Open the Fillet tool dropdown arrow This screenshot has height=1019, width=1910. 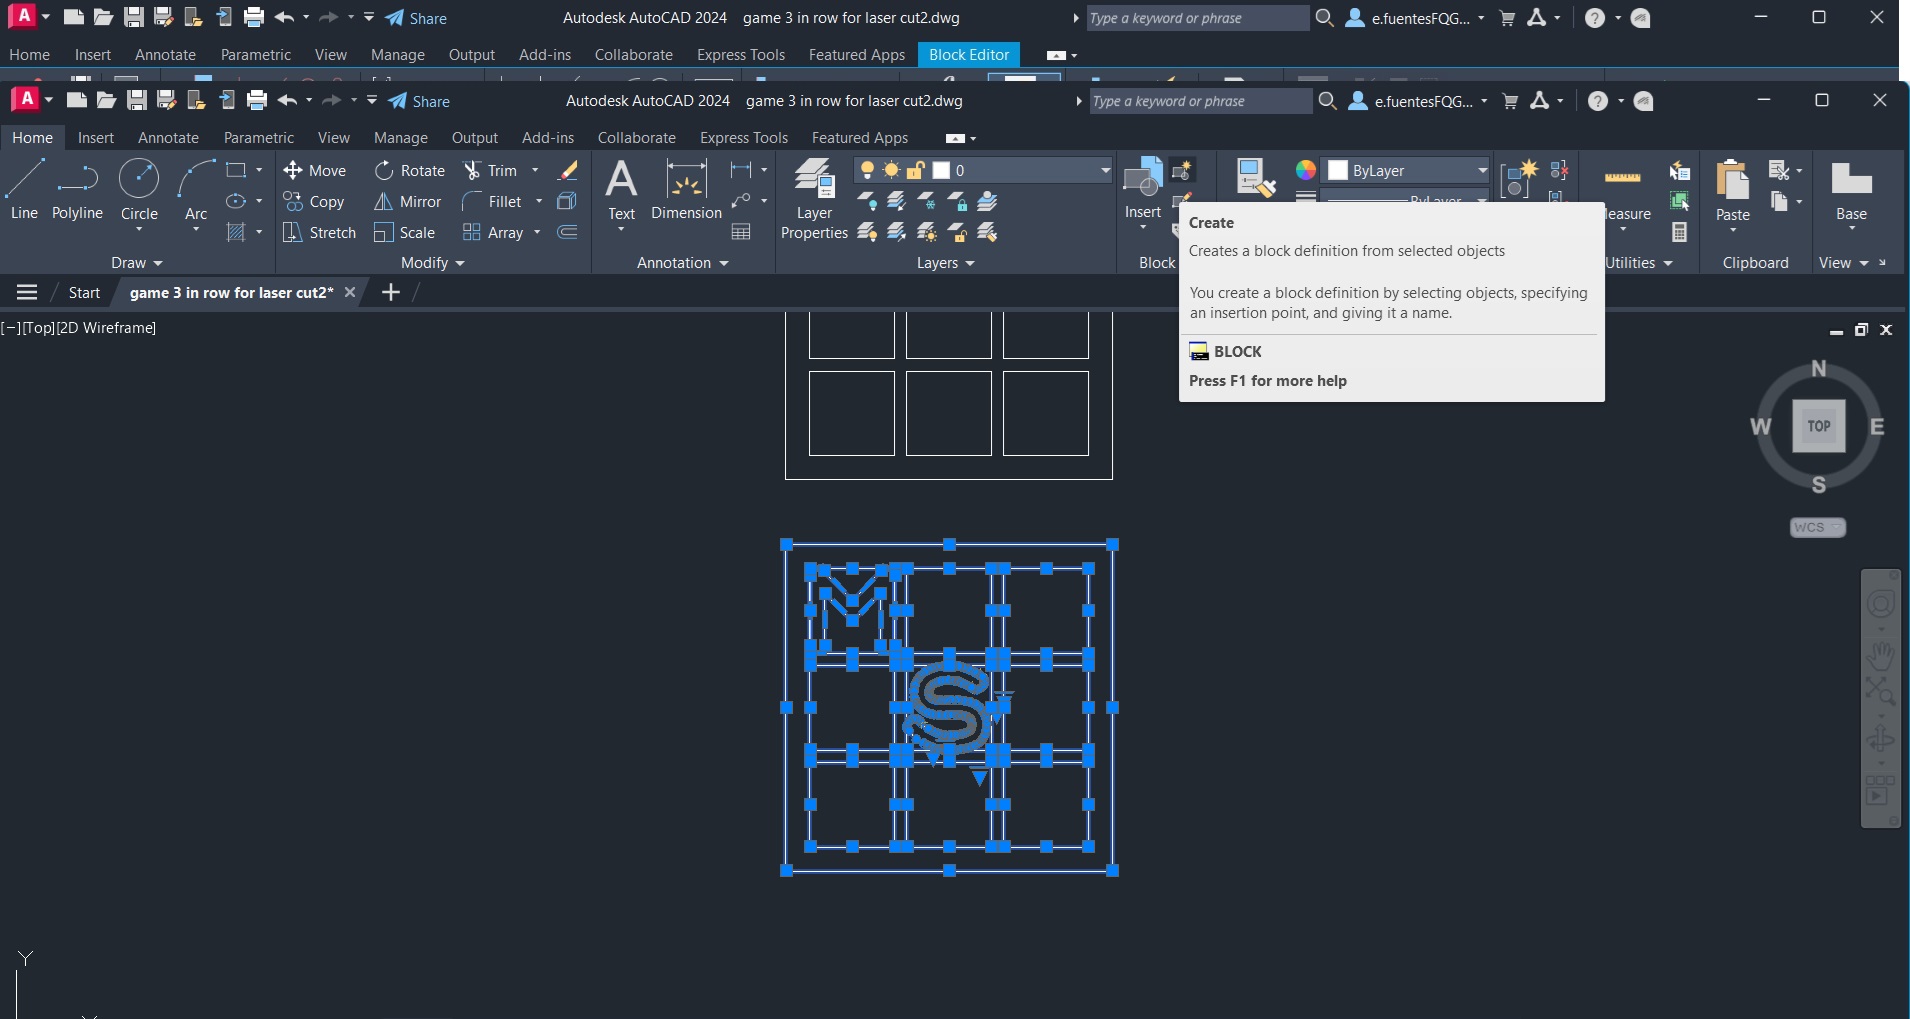click(539, 201)
